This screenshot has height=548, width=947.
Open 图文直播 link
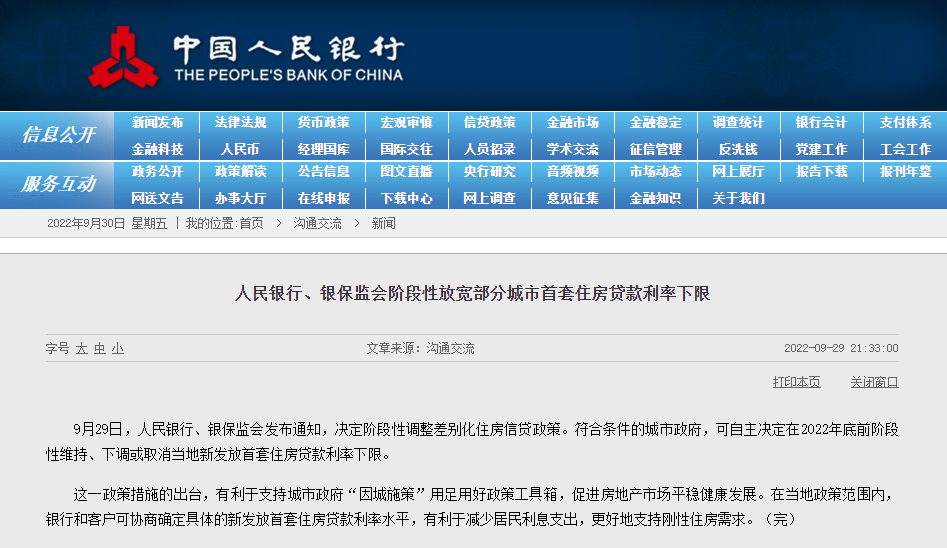[x=406, y=172]
